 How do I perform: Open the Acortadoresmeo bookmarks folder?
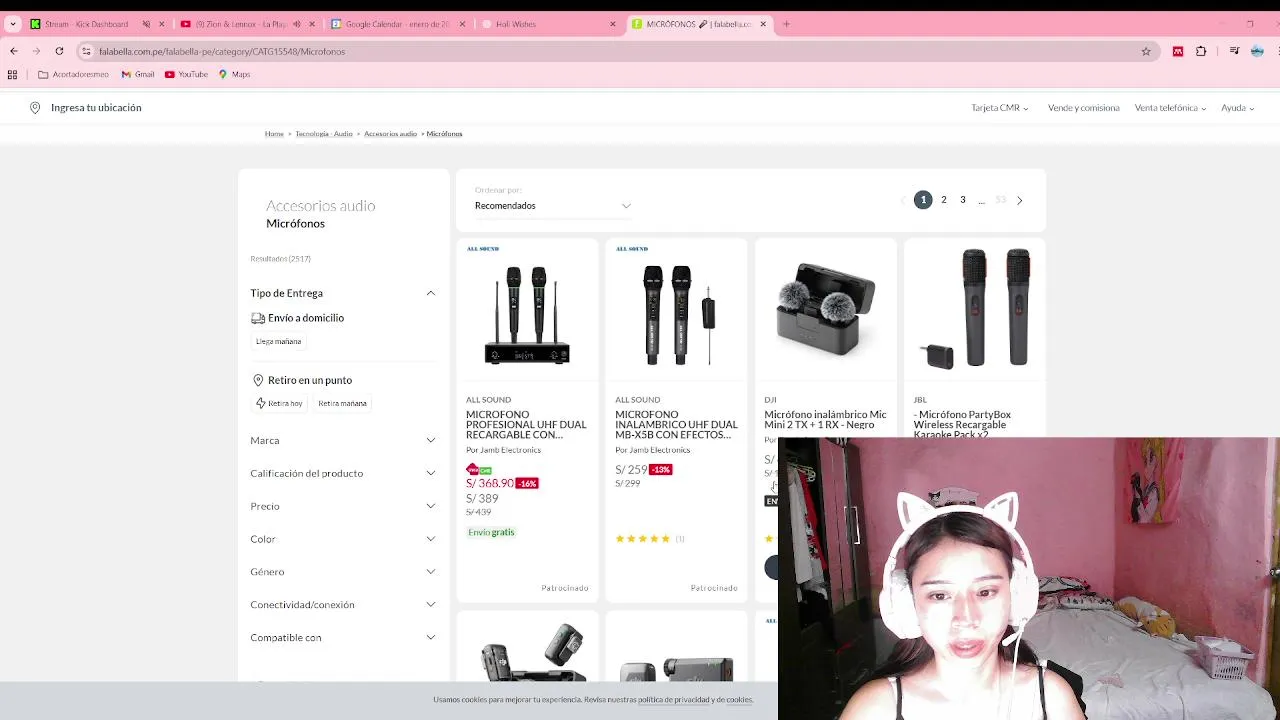tap(73, 74)
